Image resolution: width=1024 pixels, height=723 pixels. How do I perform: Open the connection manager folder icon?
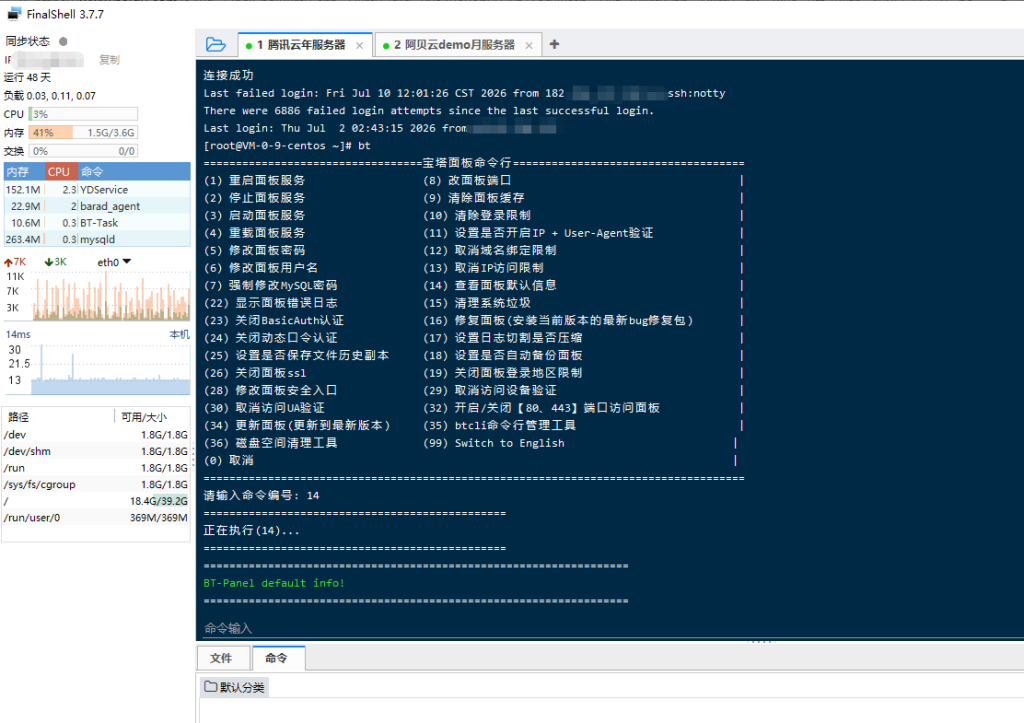(x=216, y=44)
